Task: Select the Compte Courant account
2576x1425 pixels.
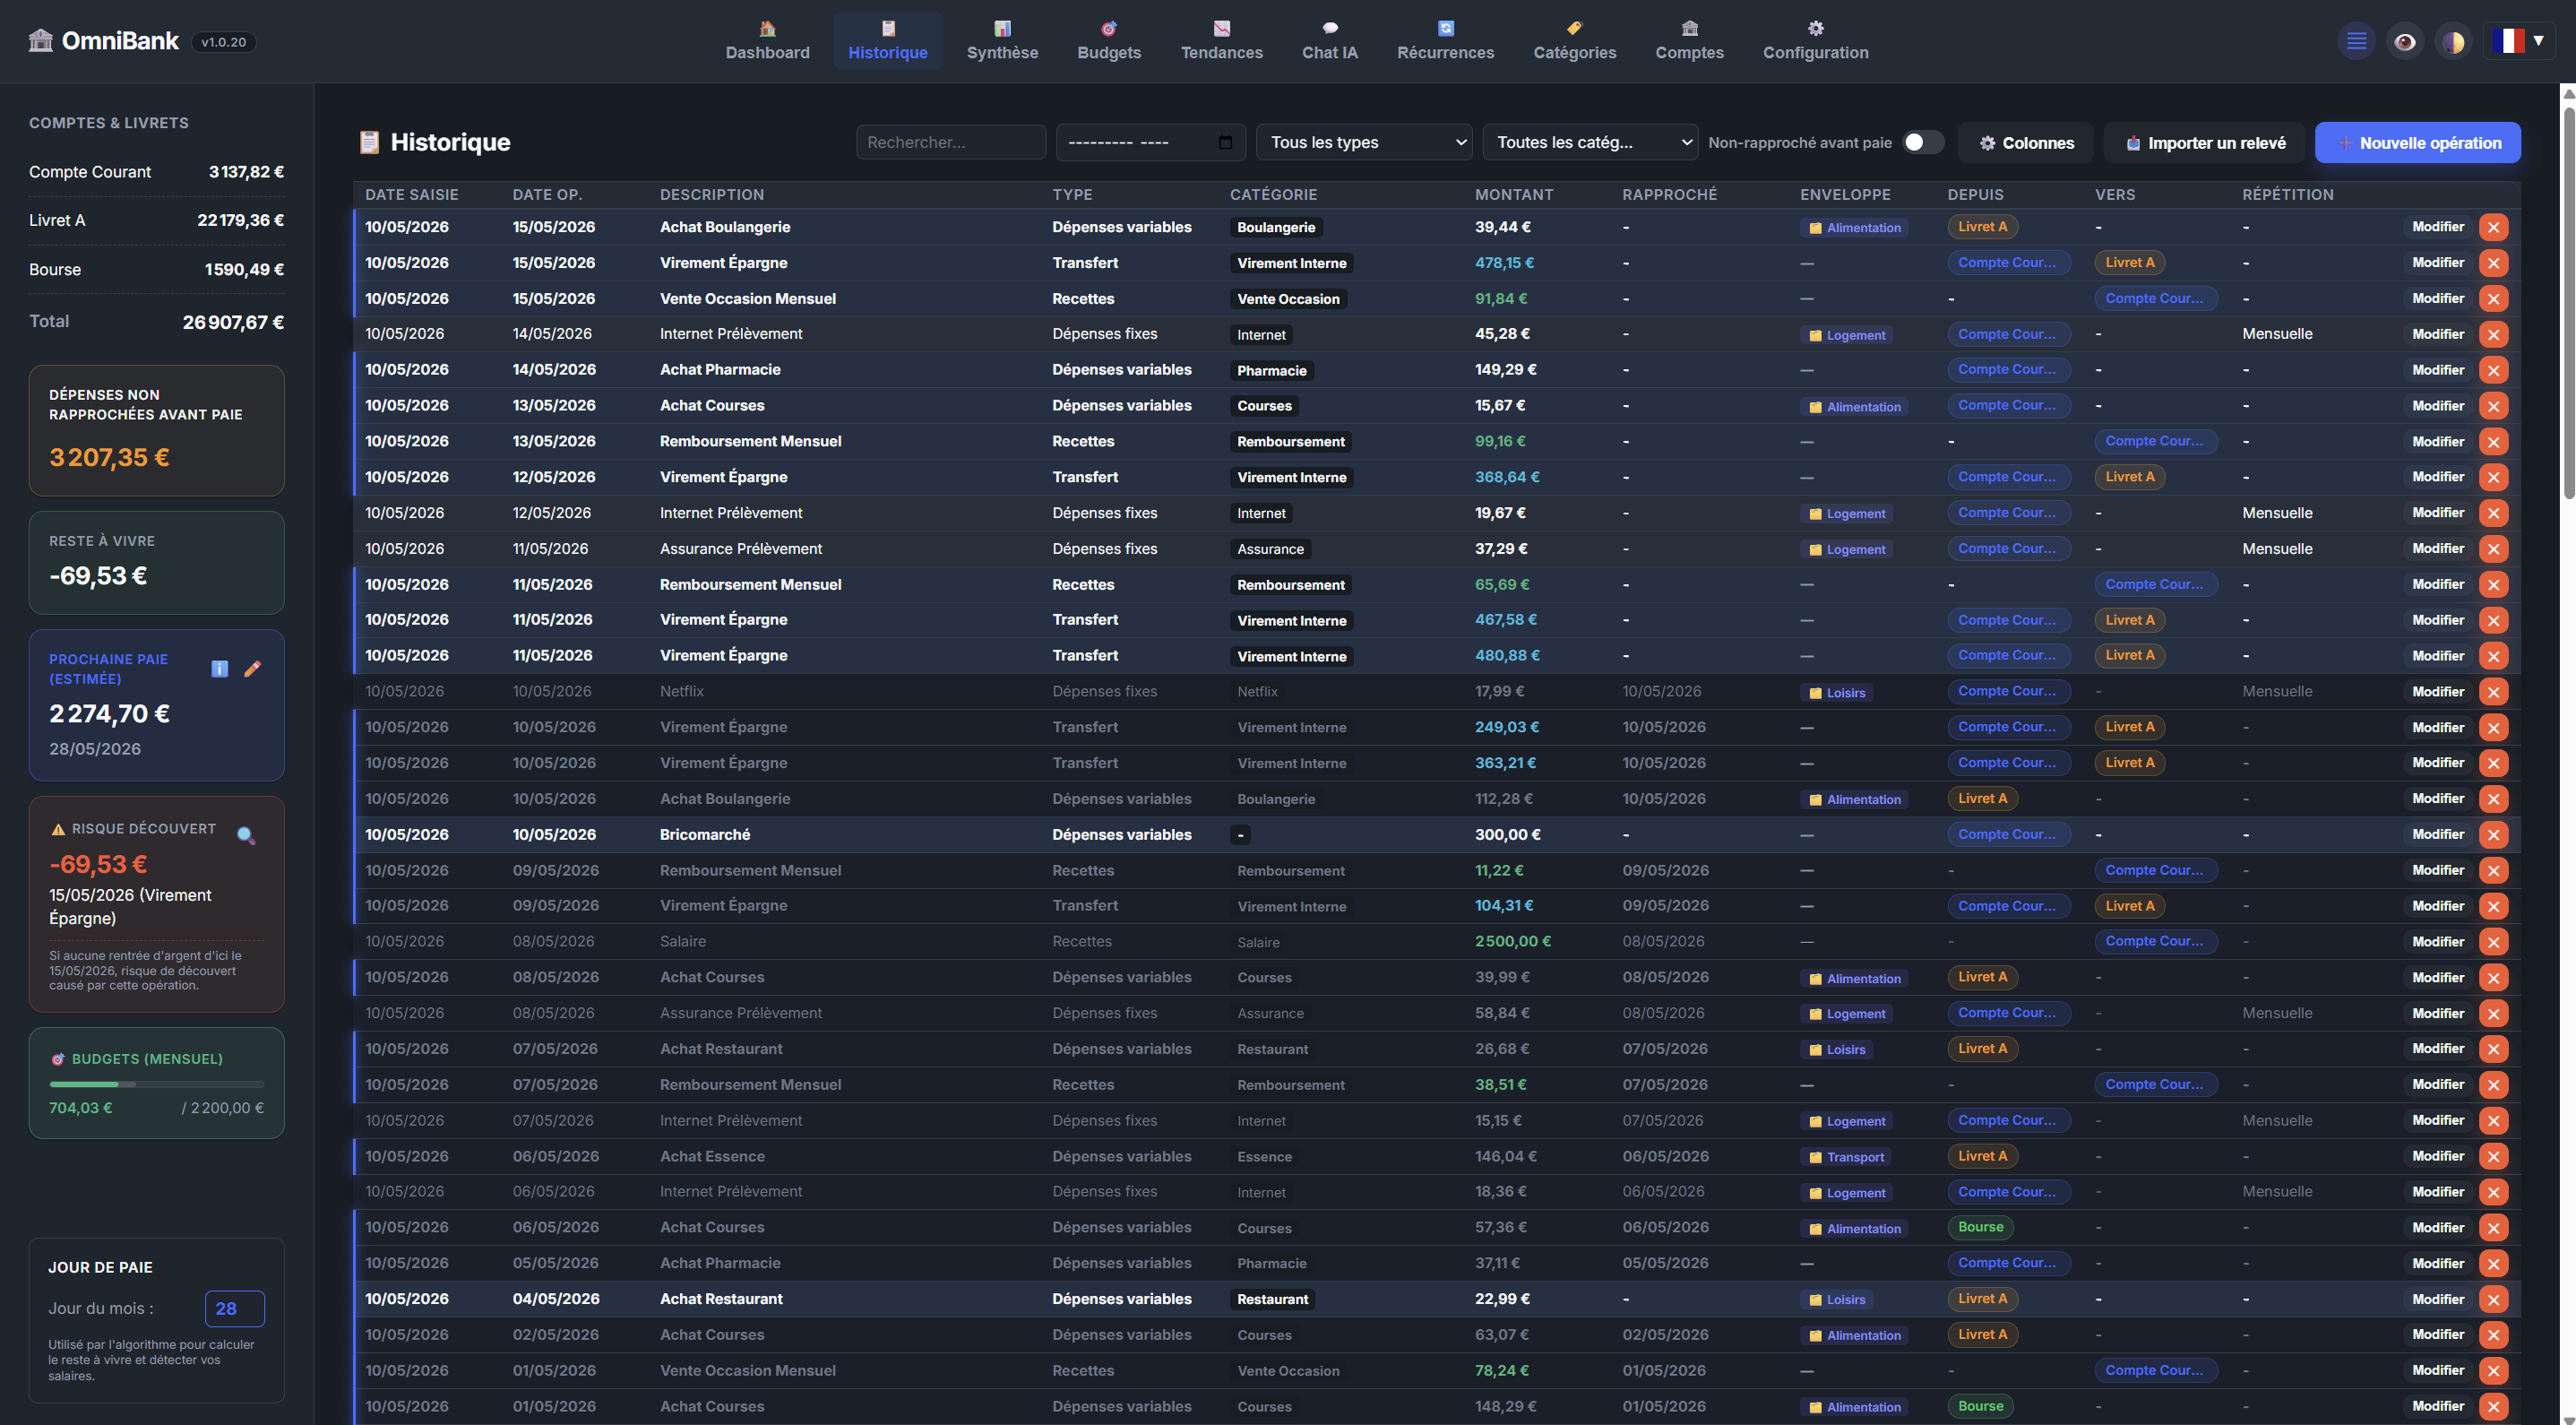Action: tap(156, 172)
